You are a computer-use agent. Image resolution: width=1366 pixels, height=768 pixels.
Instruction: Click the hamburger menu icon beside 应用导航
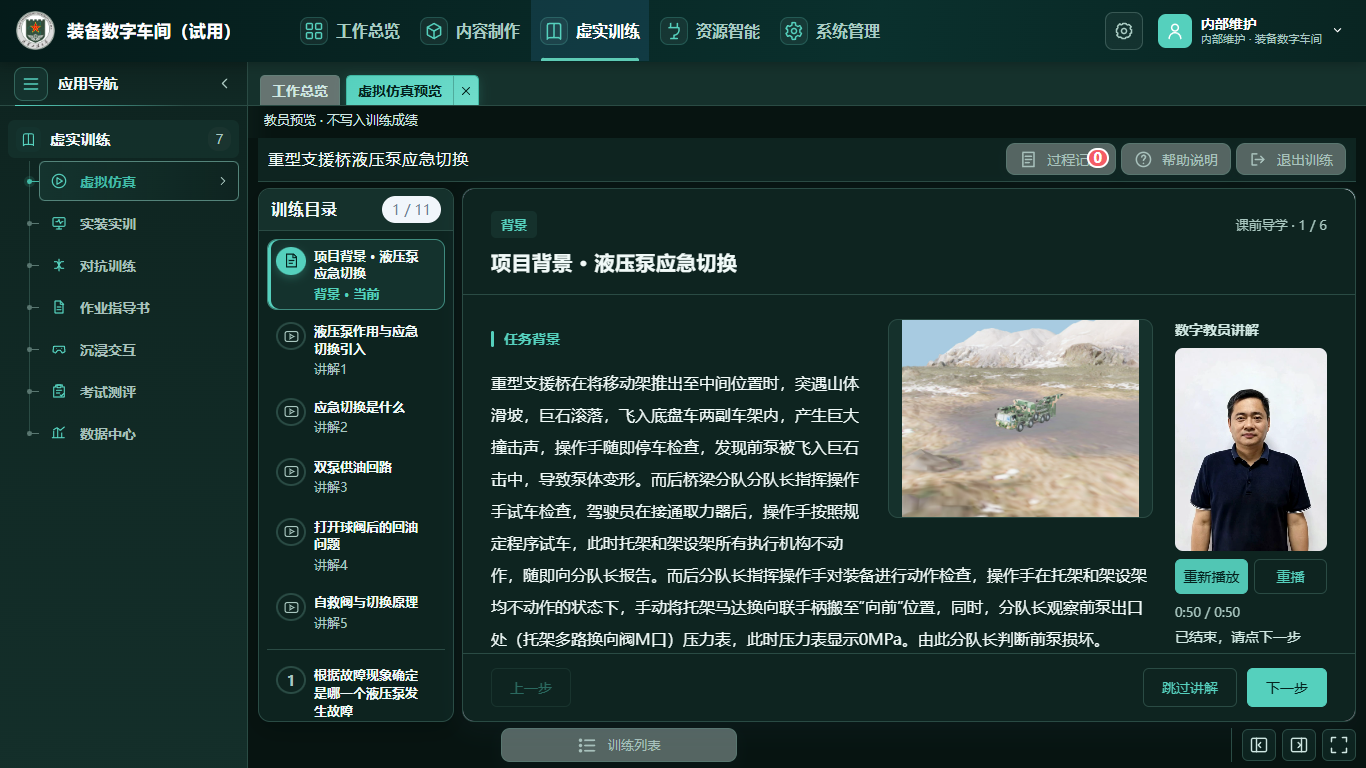(x=31, y=84)
